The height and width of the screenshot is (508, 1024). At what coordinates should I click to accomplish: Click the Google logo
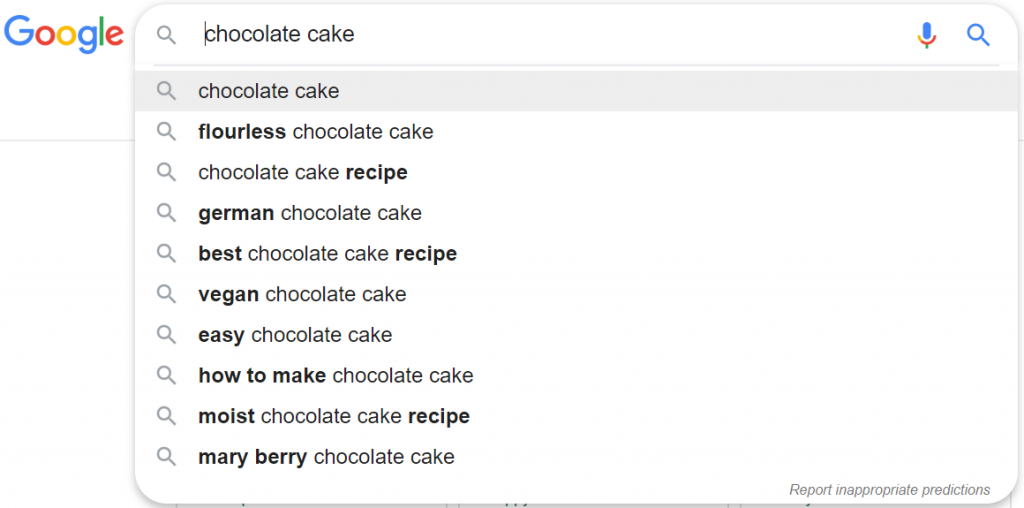click(64, 35)
